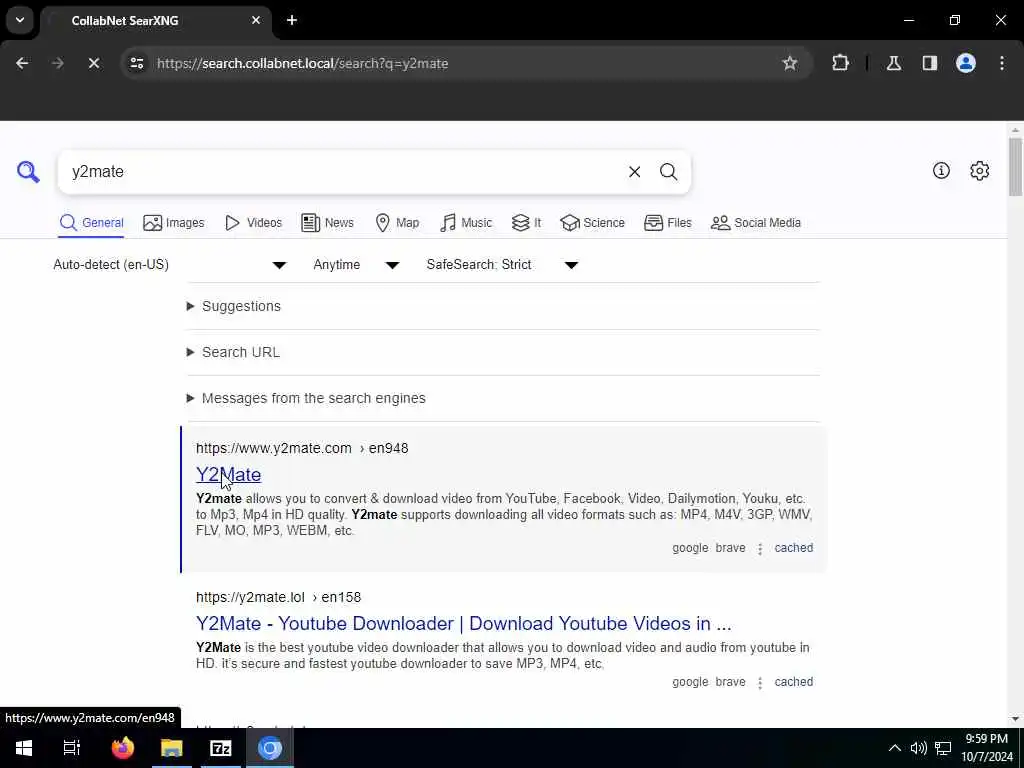Click the scrollbar down arrow
This screenshot has width=1024, height=768.
(x=1015, y=719)
